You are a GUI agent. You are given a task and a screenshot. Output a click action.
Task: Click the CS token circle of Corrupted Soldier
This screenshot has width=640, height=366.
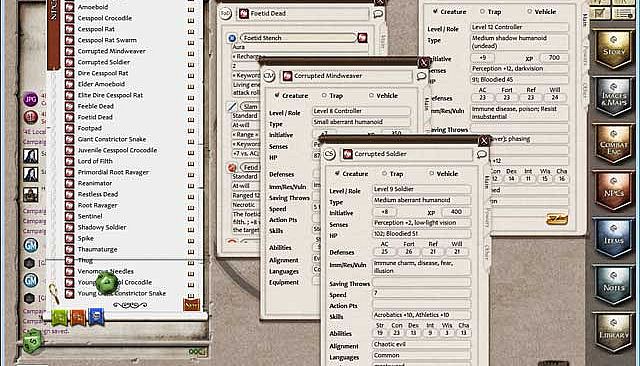coord(329,154)
